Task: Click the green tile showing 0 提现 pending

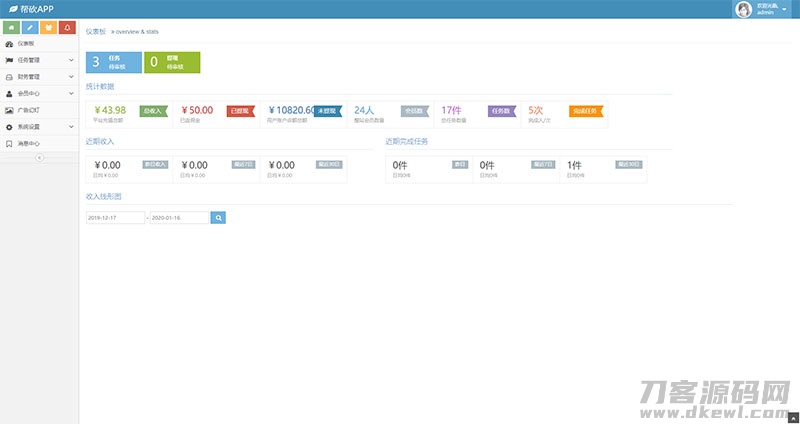Action: point(172,62)
